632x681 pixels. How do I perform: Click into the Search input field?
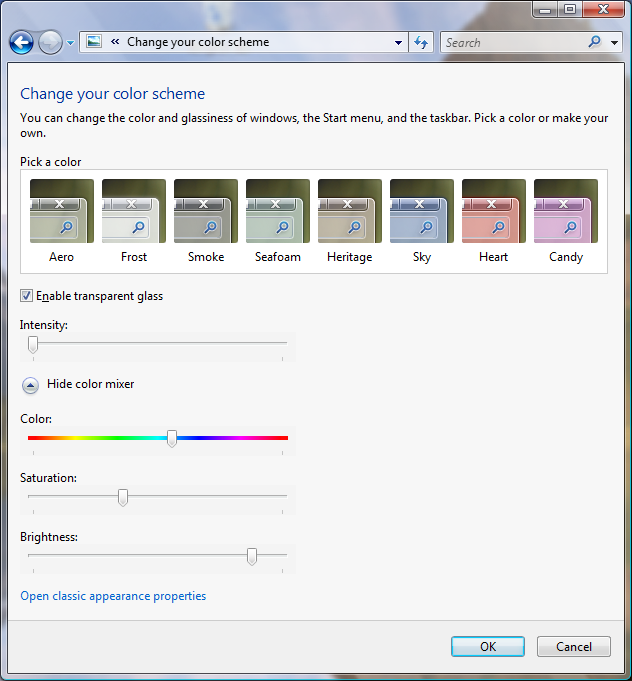[515, 43]
